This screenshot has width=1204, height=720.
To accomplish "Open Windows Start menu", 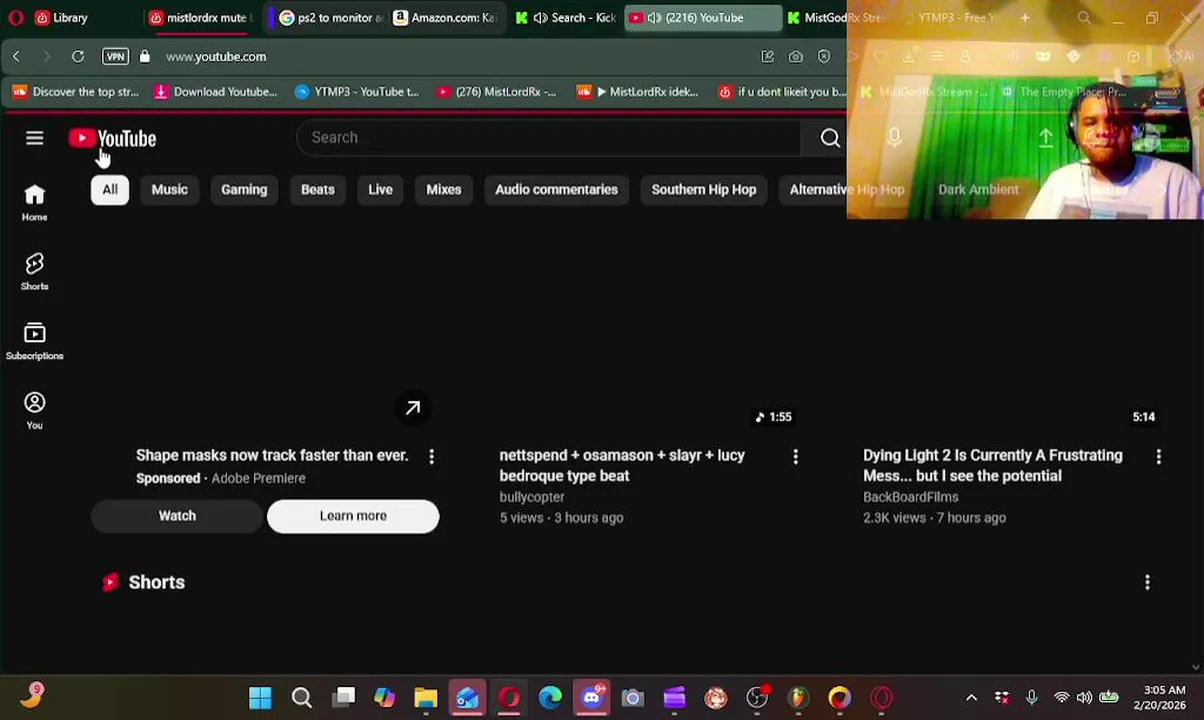I will tap(260, 697).
